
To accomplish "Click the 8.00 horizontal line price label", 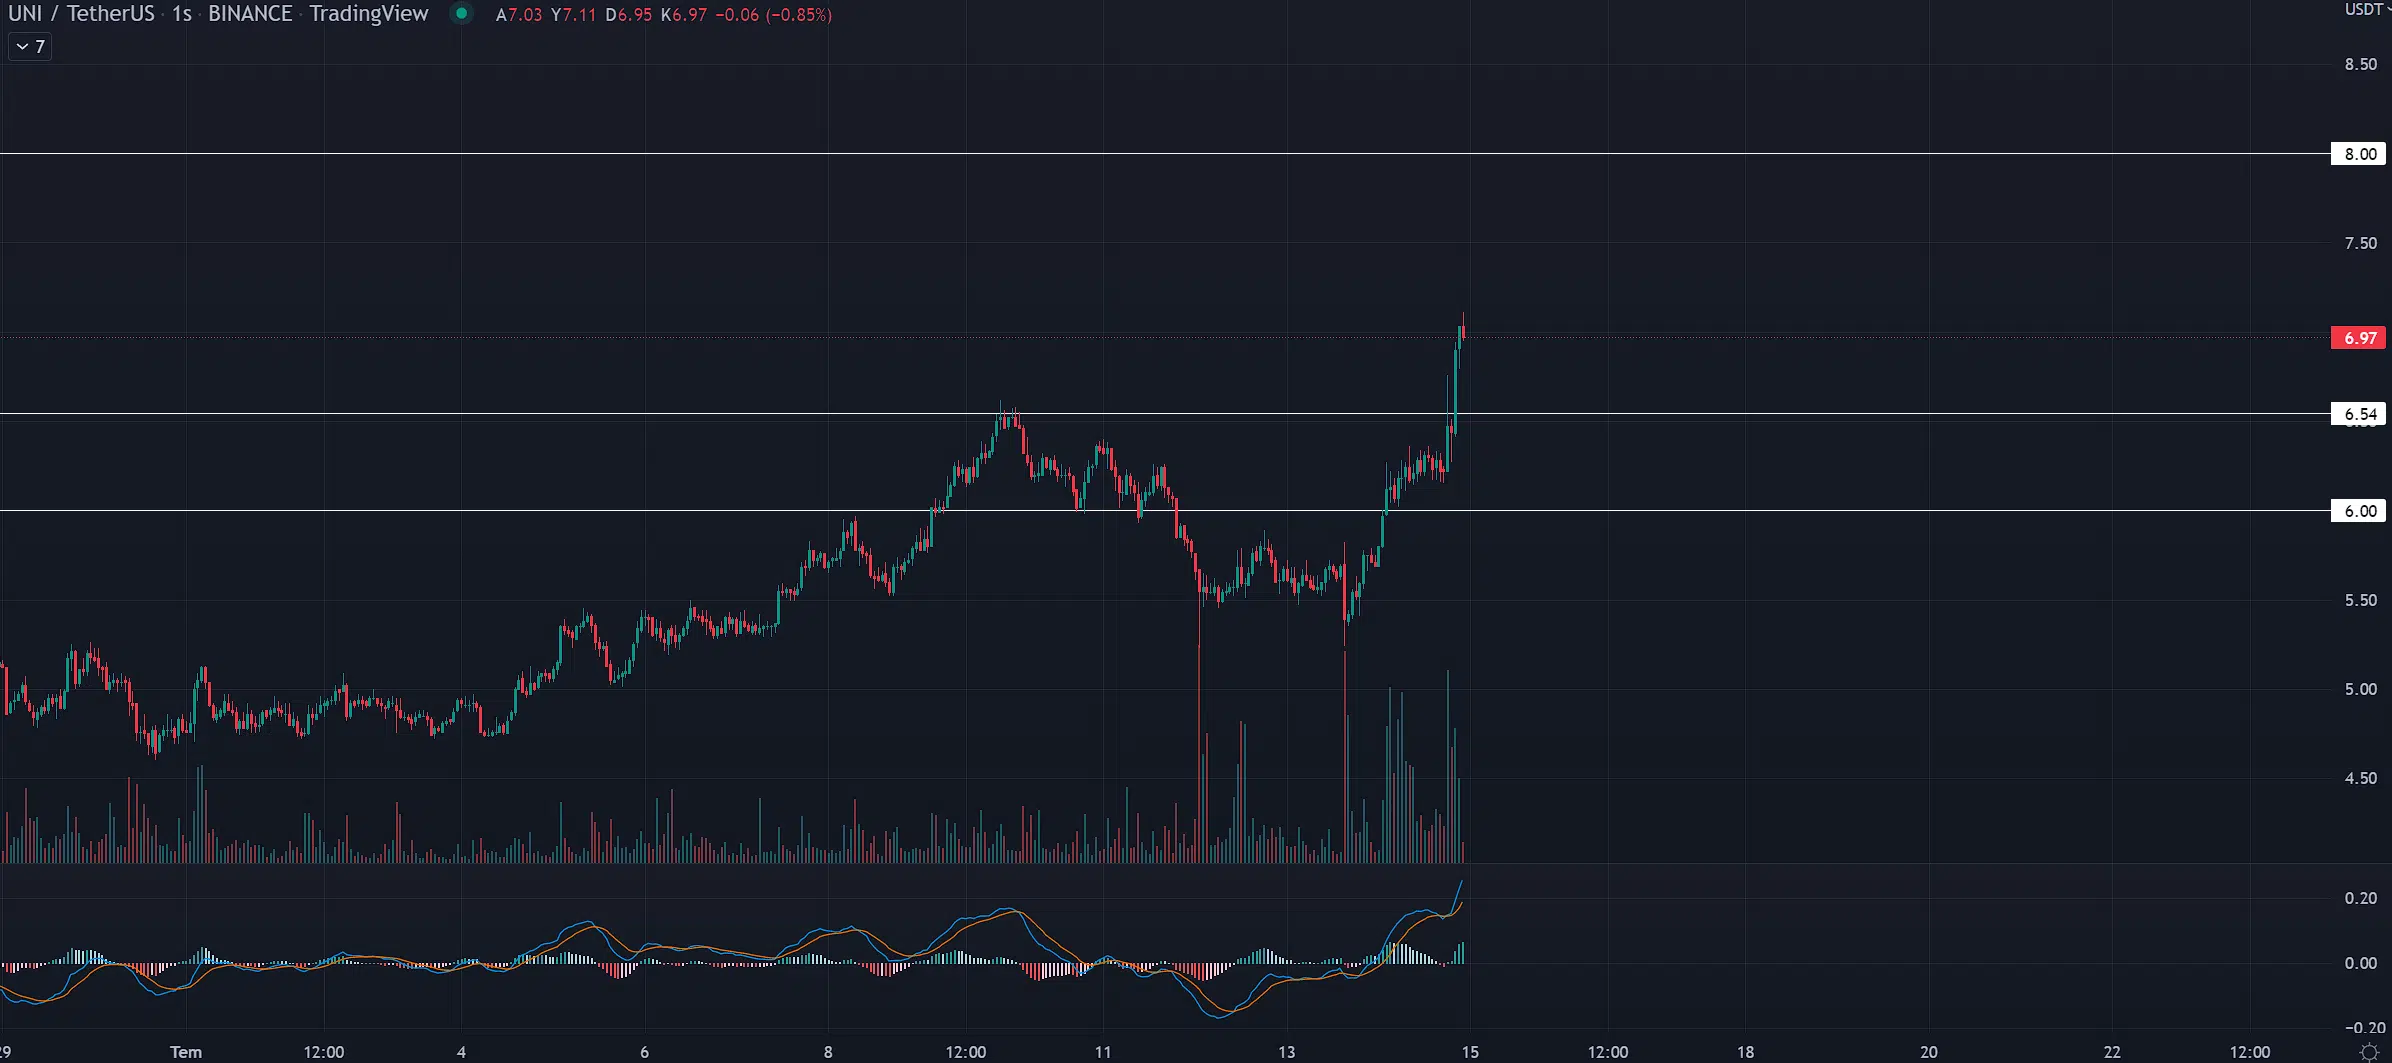I will coord(2360,154).
